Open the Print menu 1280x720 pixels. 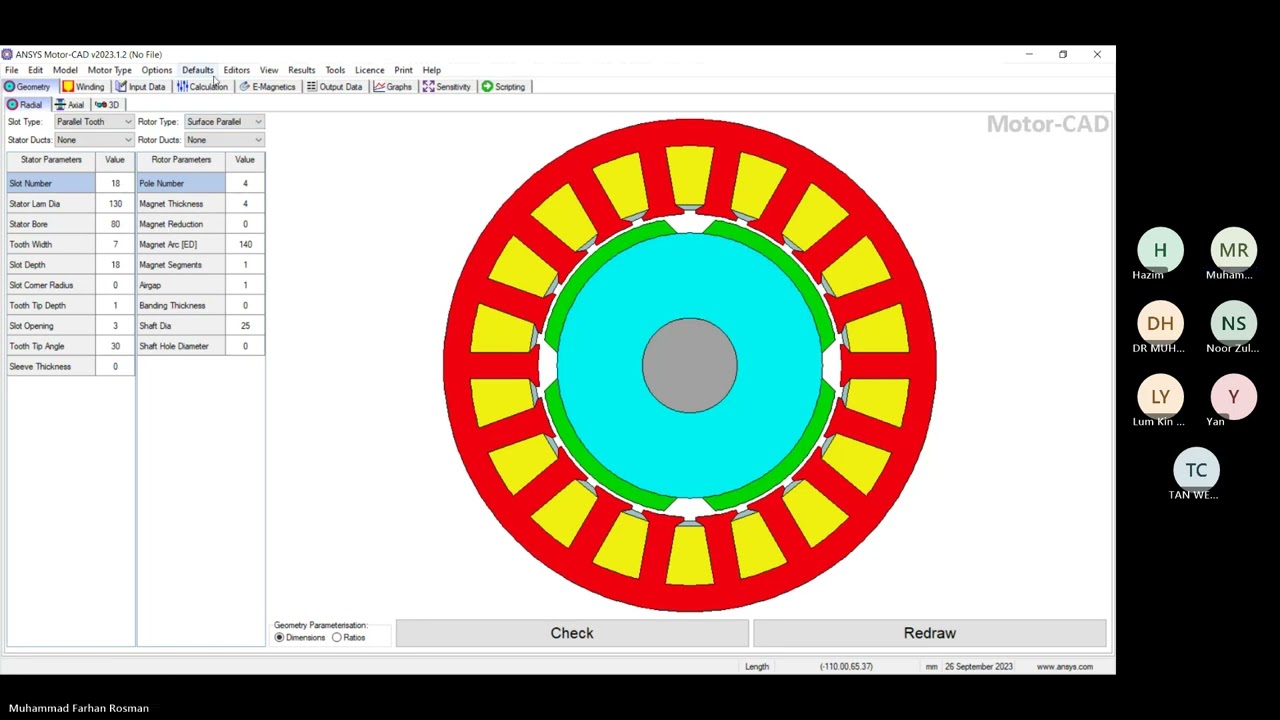point(403,70)
